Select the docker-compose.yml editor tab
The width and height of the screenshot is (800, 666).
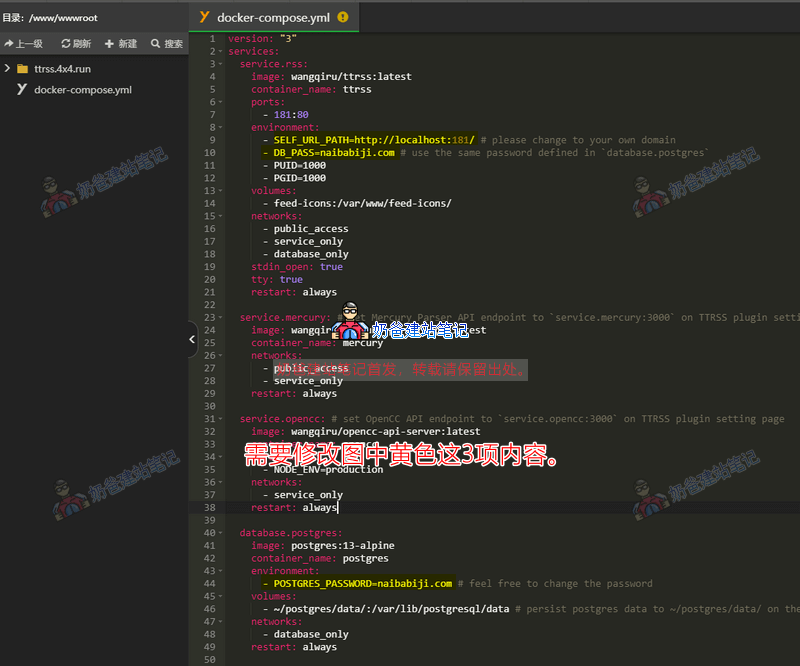point(273,17)
